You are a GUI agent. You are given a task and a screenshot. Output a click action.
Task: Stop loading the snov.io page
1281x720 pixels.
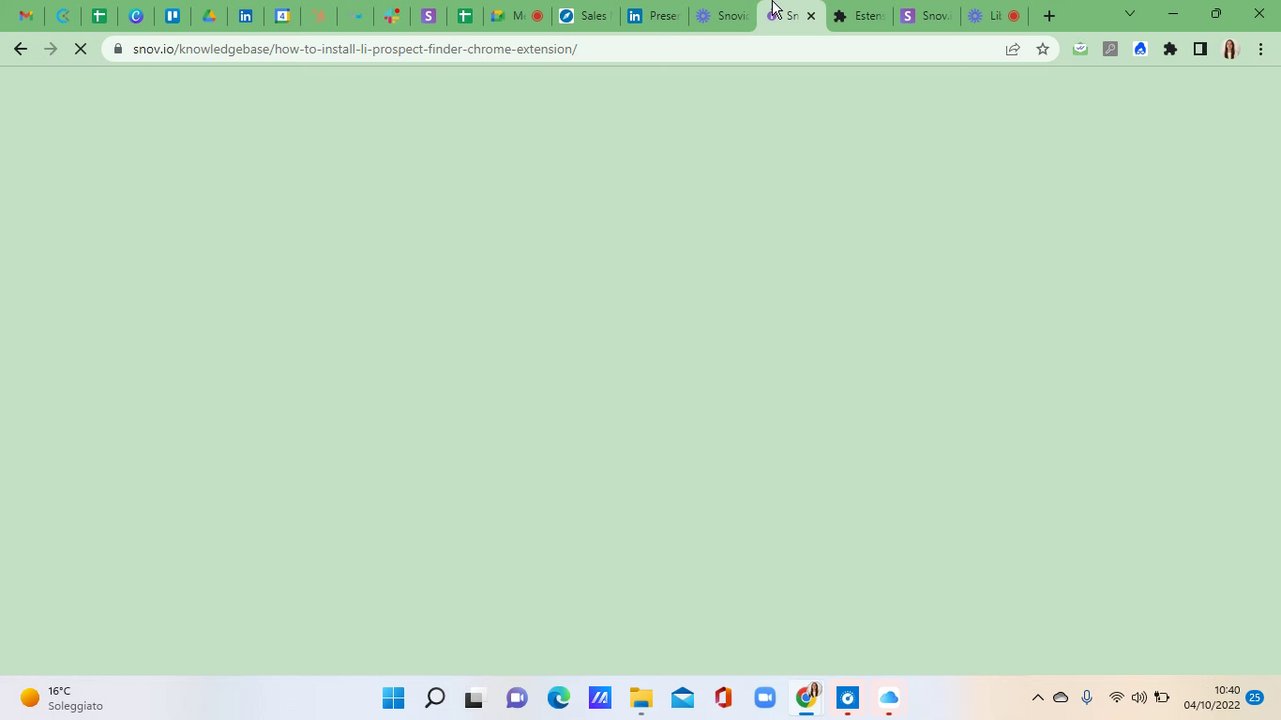81,48
